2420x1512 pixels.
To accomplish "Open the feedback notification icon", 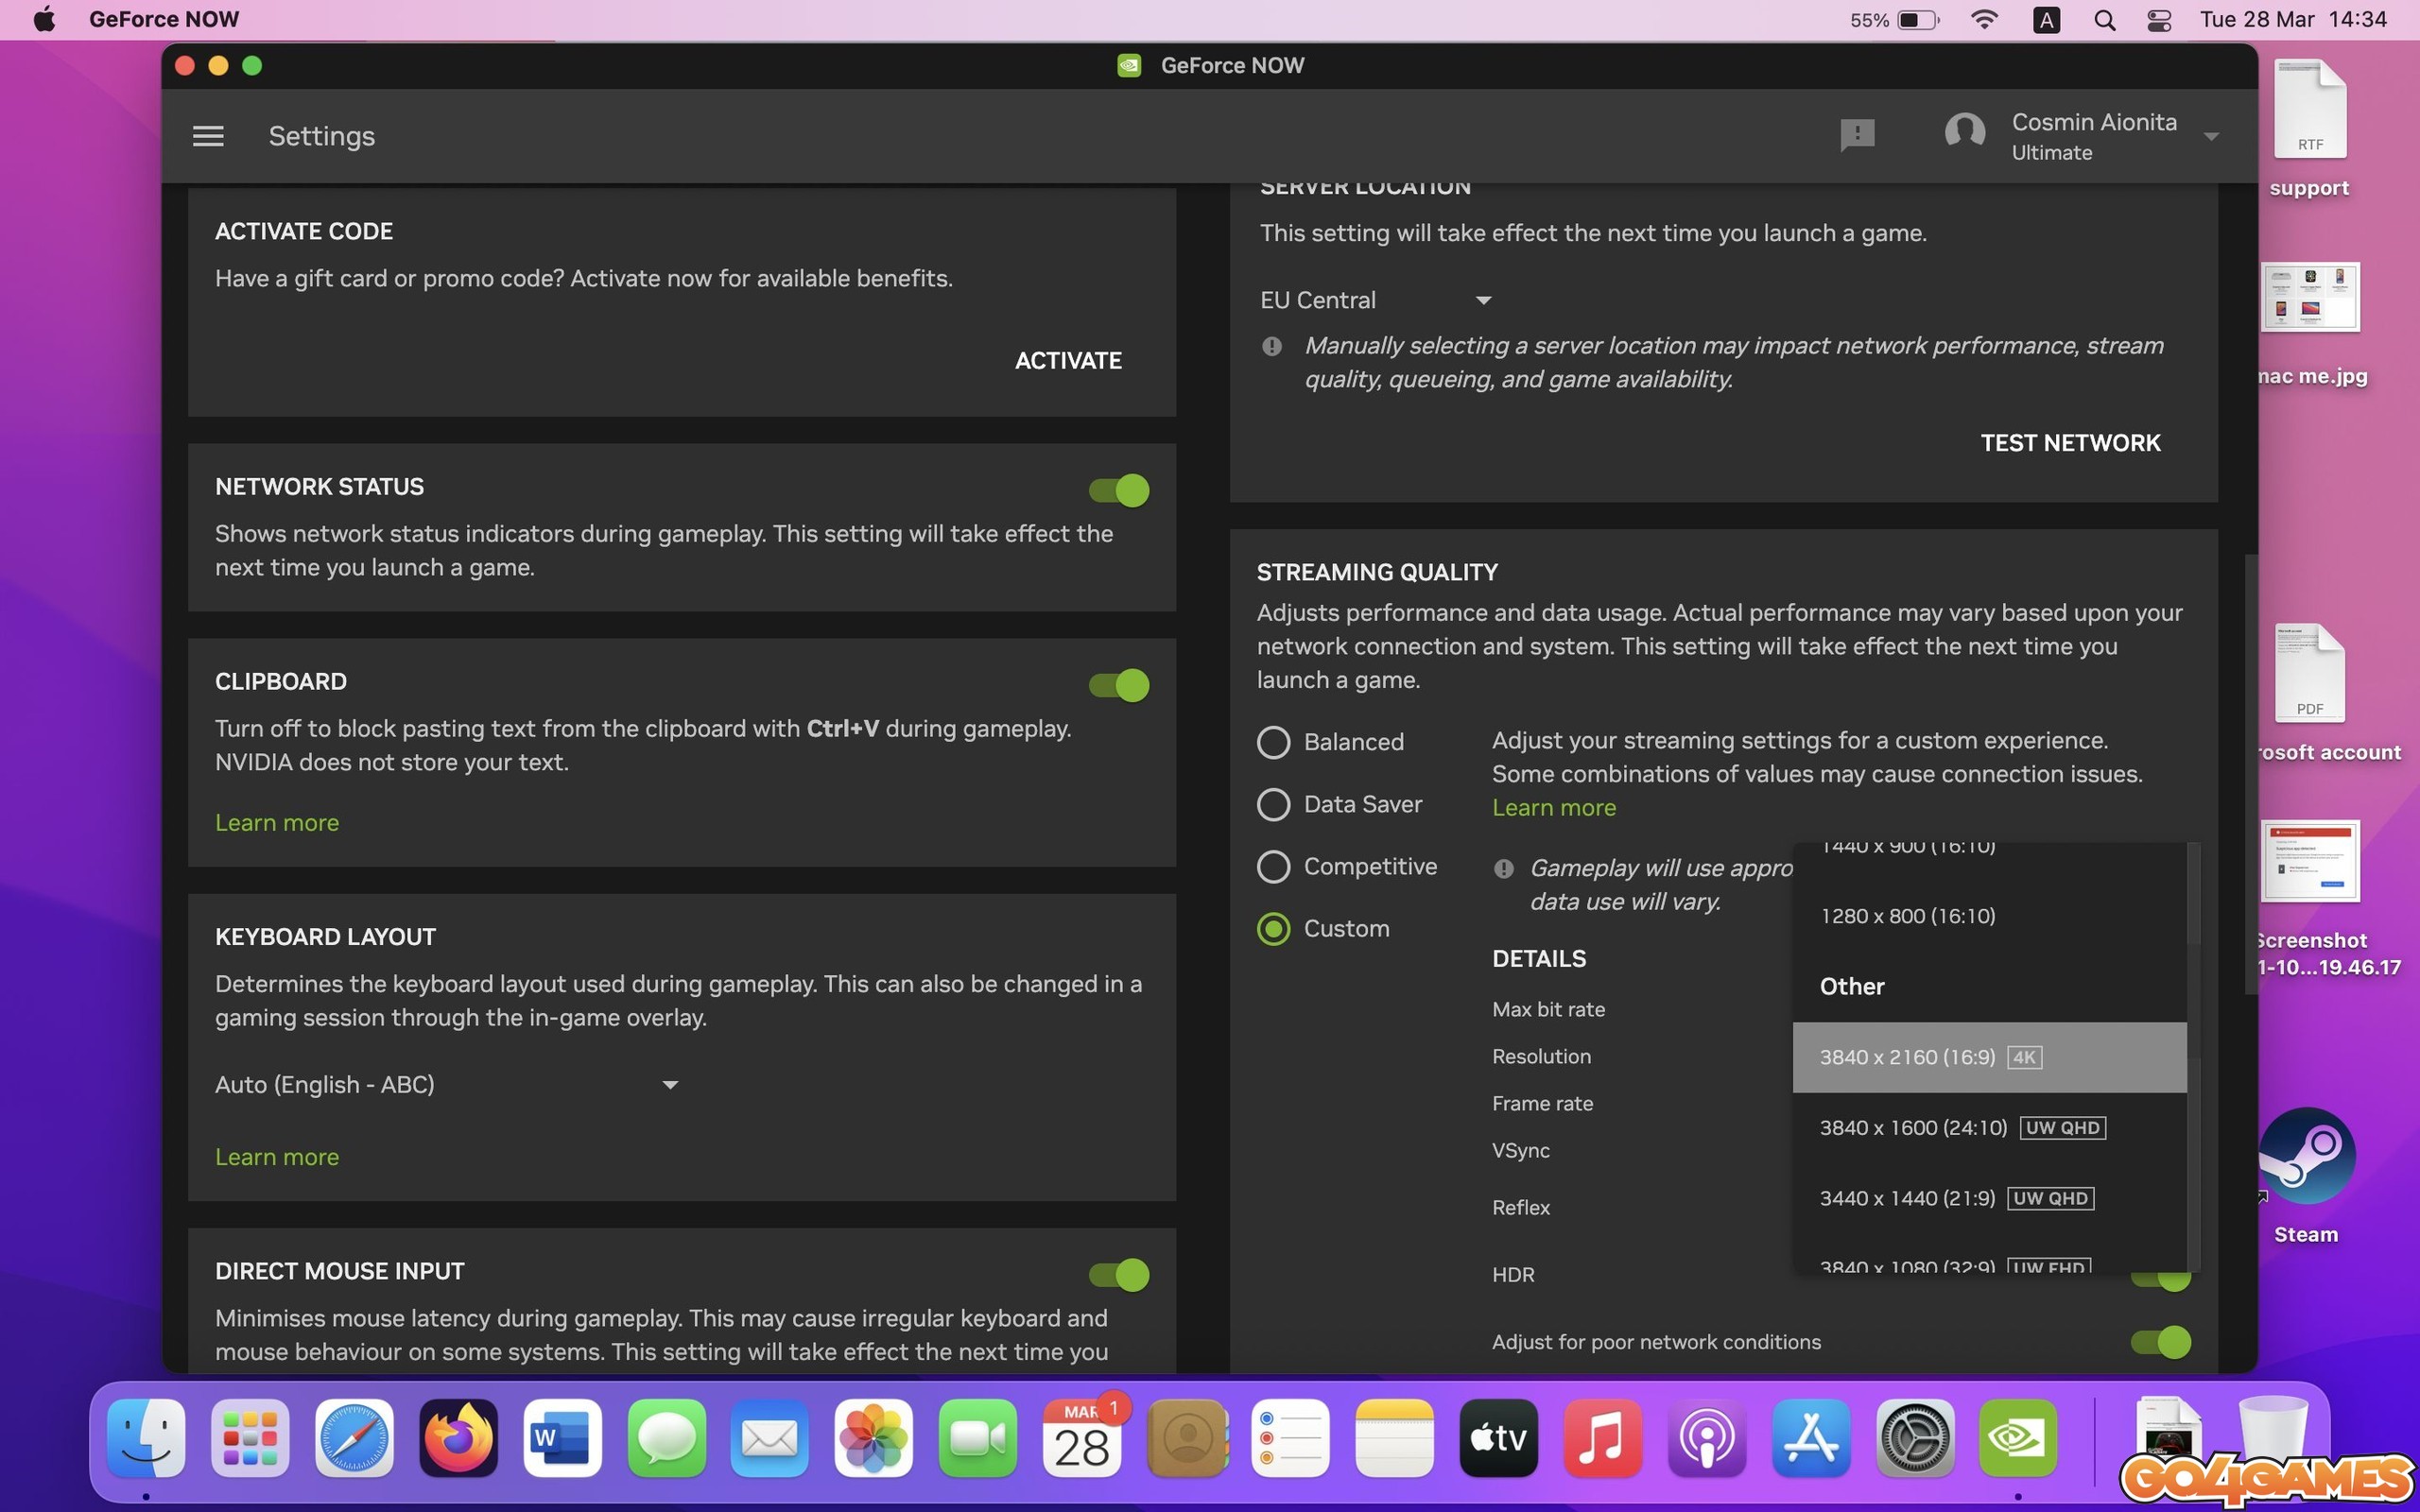I will pyautogui.click(x=1857, y=135).
